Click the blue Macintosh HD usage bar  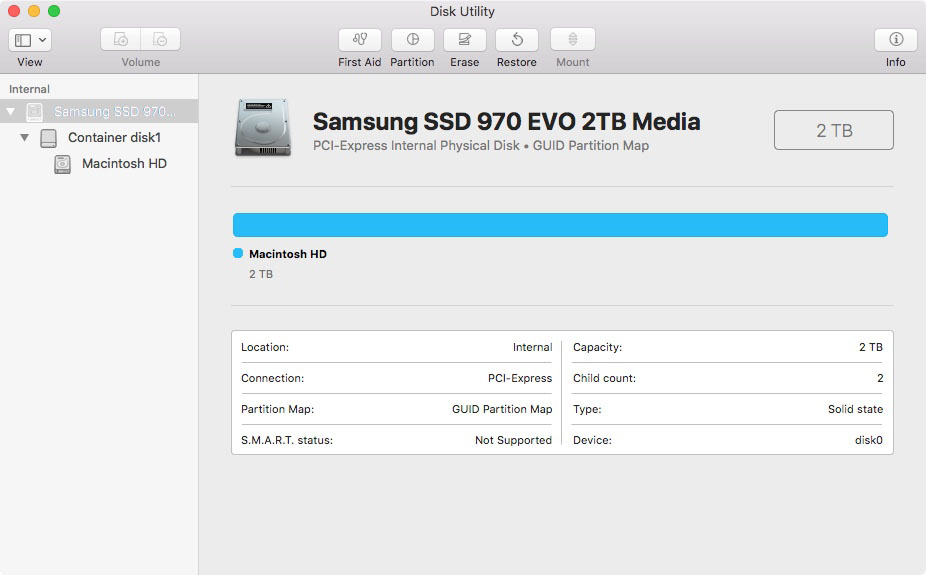(x=560, y=225)
